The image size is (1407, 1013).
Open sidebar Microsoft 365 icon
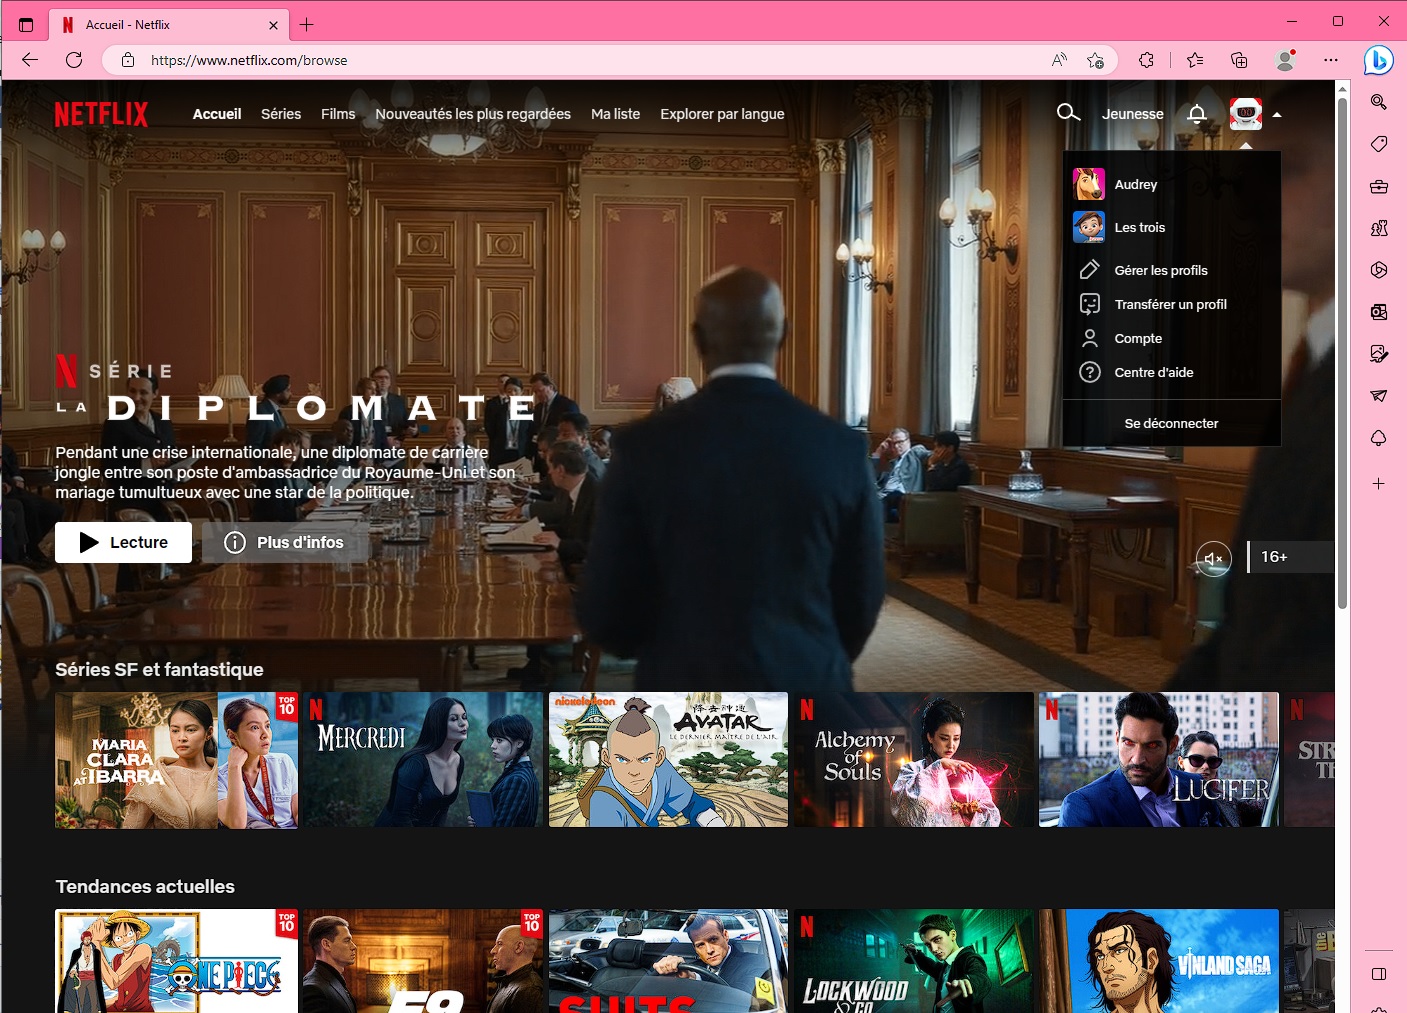coord(1379,270)
